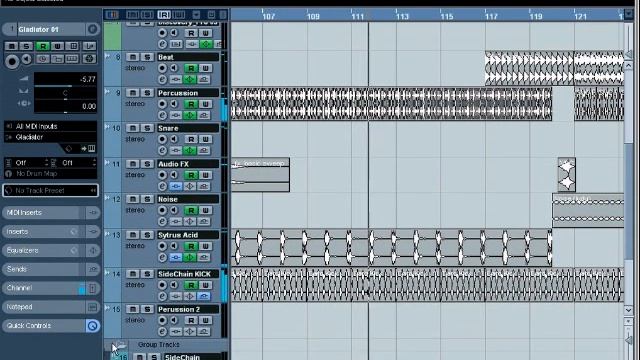Click the Notepad section icon
Image resolution: width=640 pixels, height=360 pixels.
coord(93,307)
